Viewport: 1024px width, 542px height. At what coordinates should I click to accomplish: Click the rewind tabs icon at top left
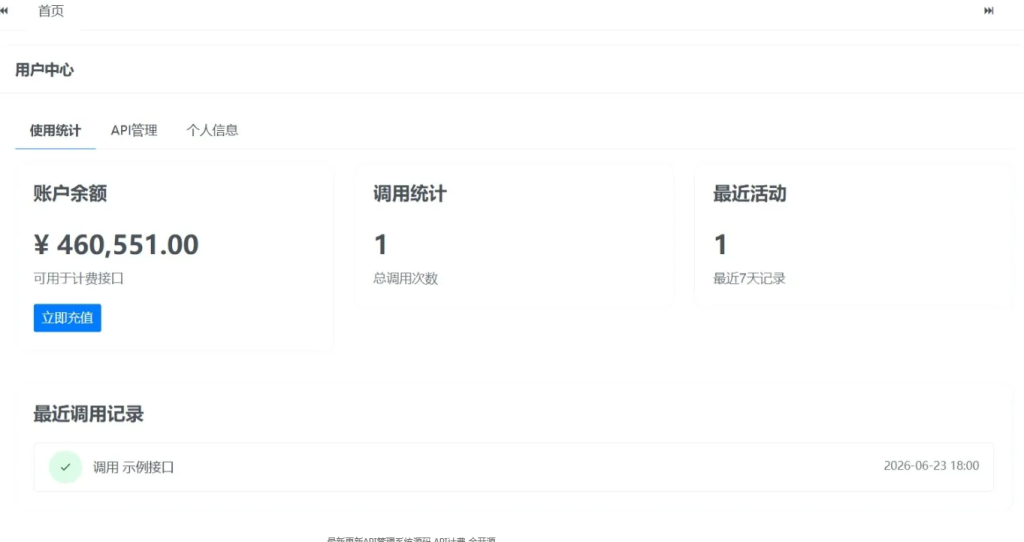(x=4, y=10)
